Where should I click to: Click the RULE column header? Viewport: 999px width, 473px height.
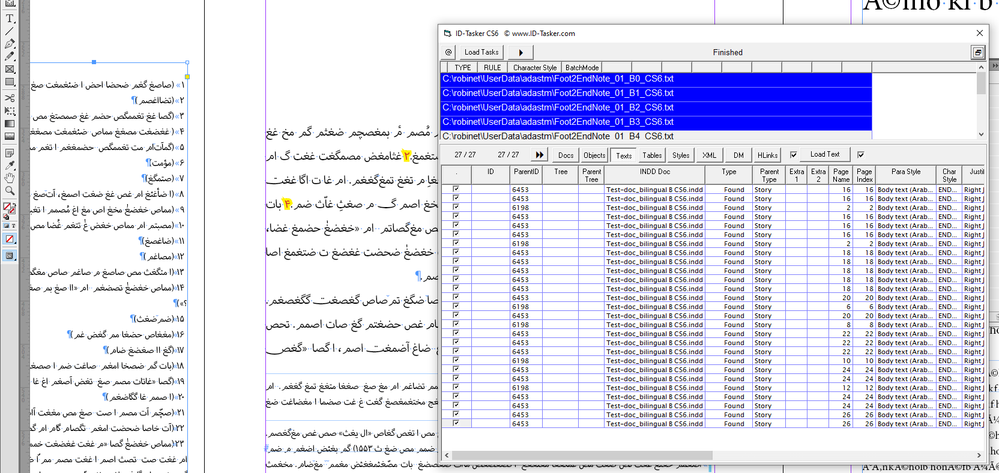492,67
